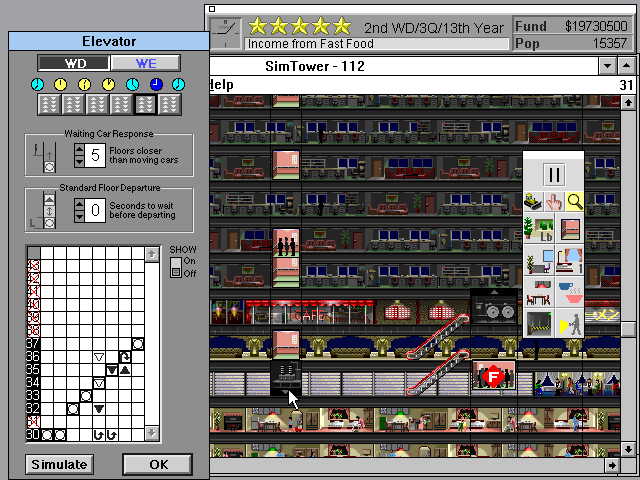
Task: Toggle elevator service for floor 33
Action: tap(33, 396)
